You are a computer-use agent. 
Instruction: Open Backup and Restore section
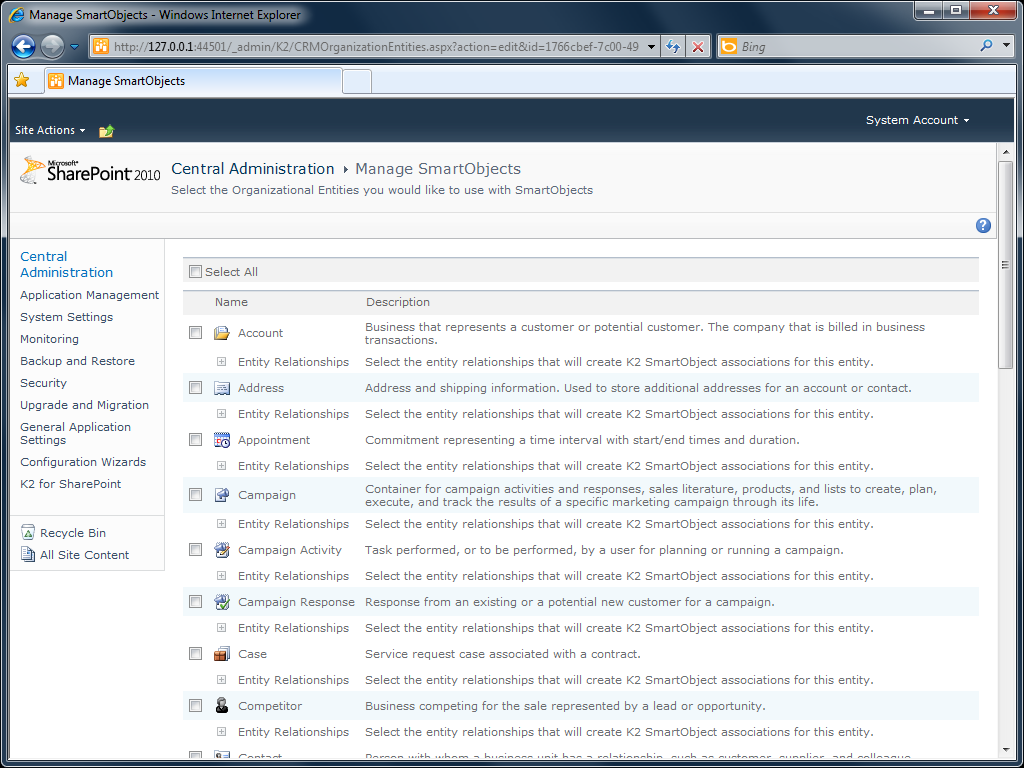78,361
